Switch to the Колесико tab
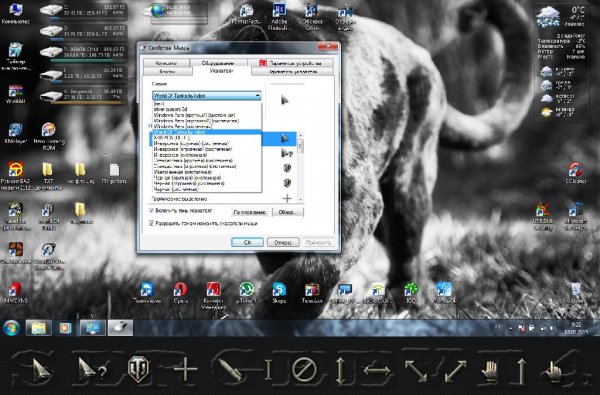Image resolution: width=600 pixels, height=395 pixels. (x=166, y=63)
